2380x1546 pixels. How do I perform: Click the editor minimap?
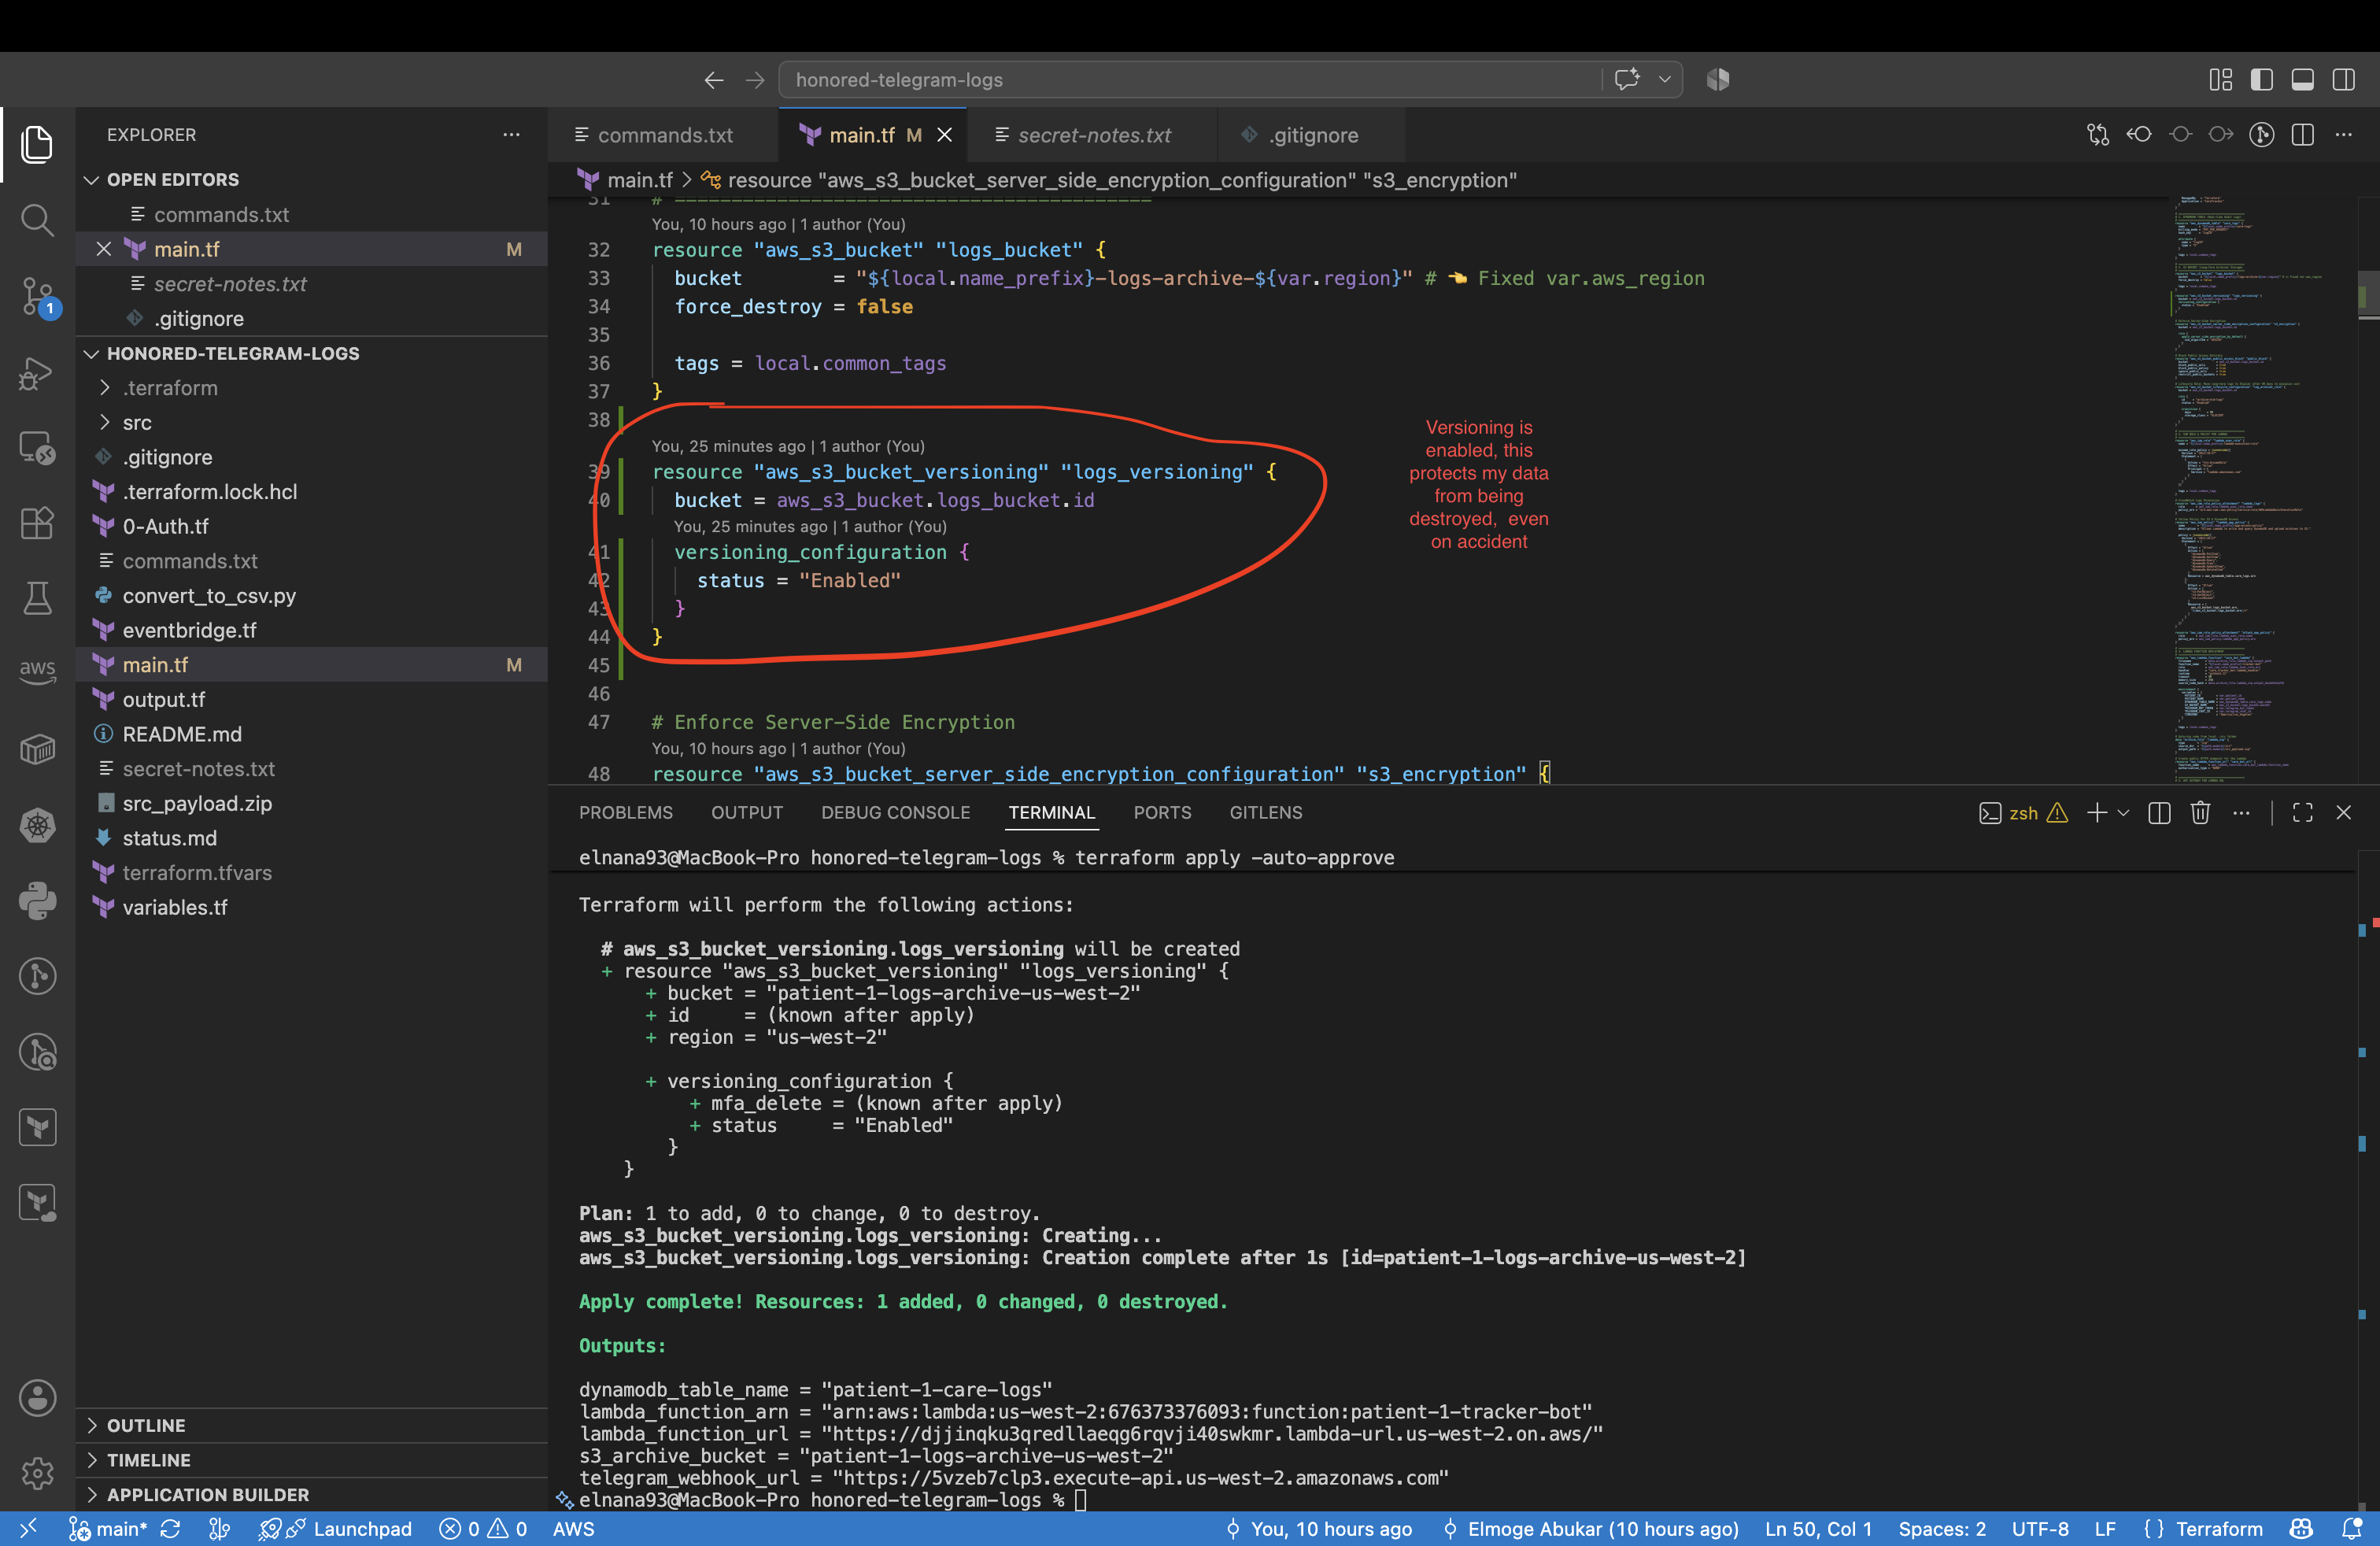point(2262,490)
